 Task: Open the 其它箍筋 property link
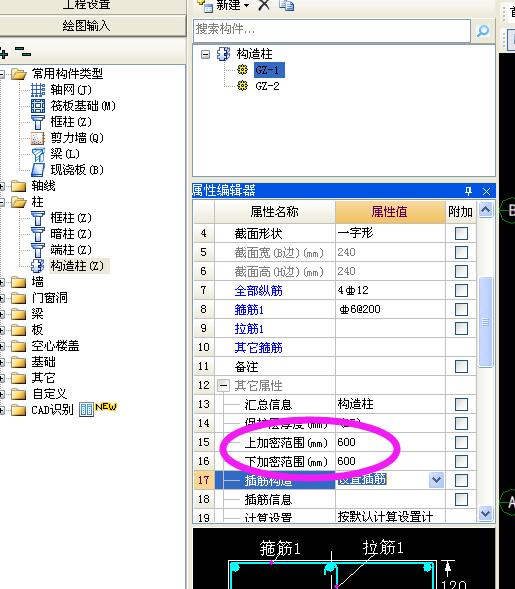(x=258, y=347)
